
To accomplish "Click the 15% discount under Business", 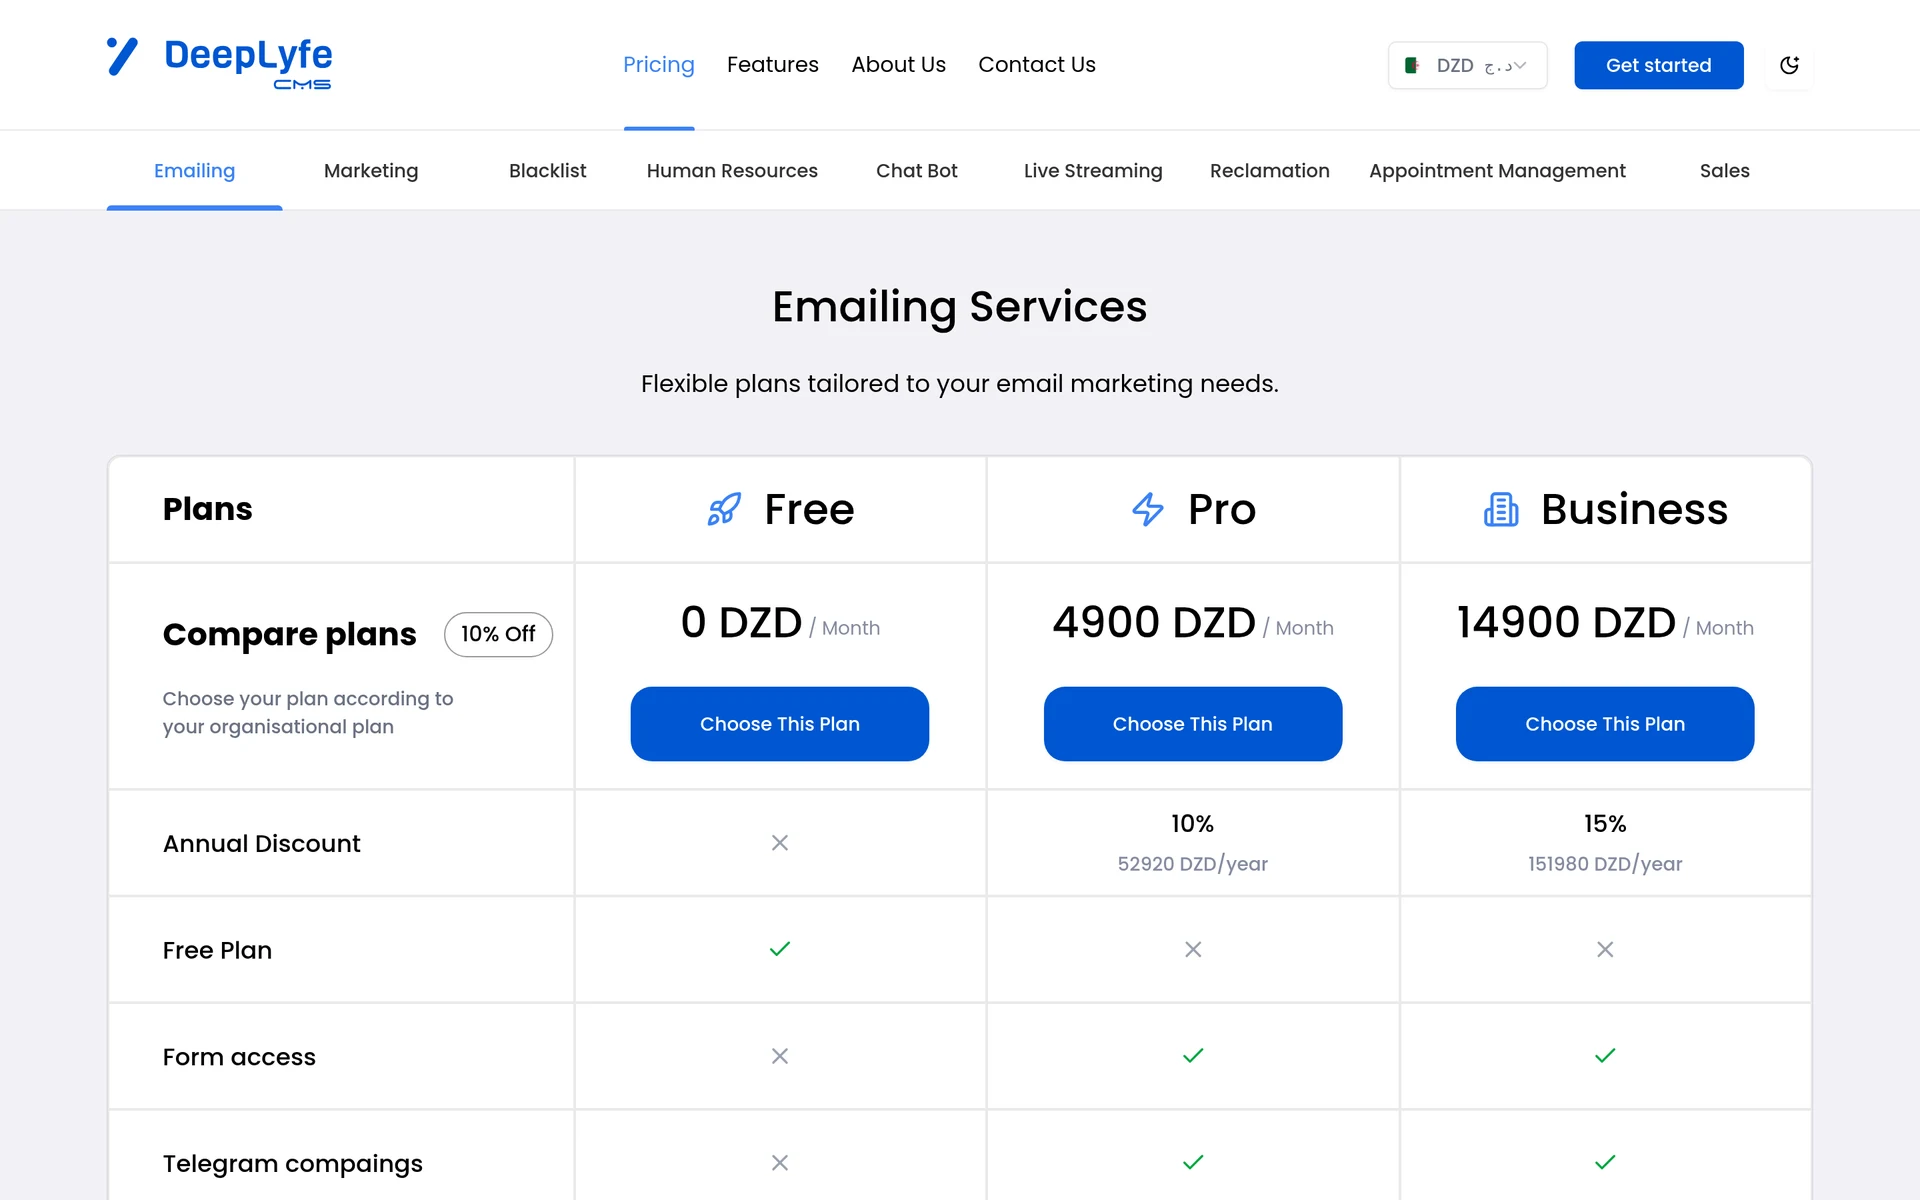I will [1604, 824].
